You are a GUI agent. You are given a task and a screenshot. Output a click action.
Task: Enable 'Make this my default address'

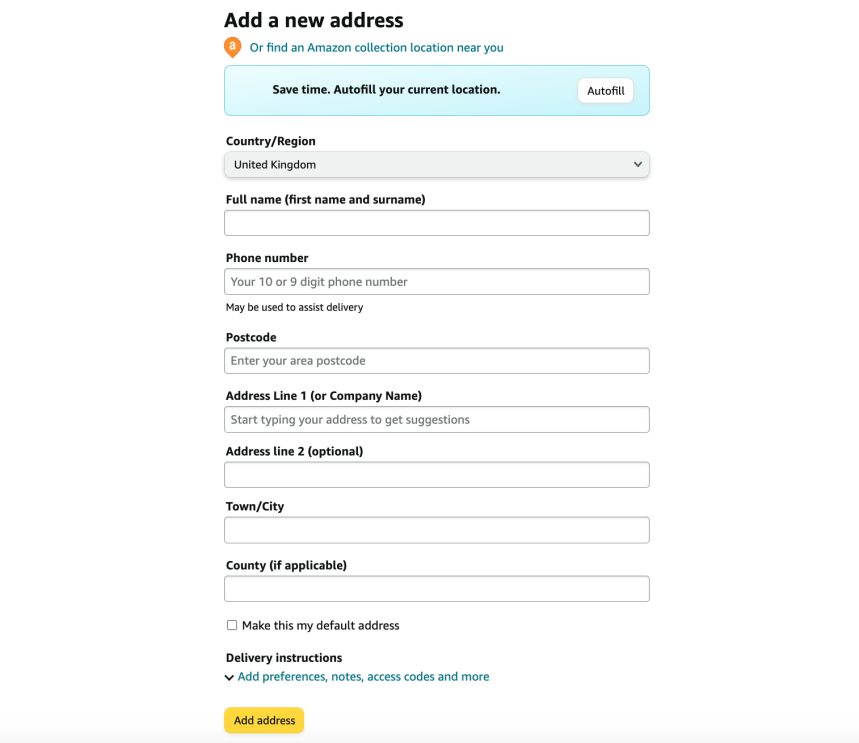pyautogui.click(x=231, y=624)
